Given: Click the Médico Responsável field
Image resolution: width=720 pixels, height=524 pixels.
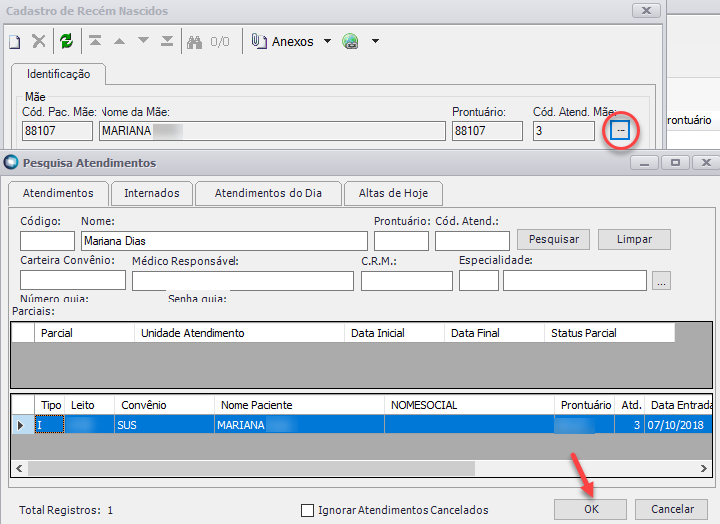Looking at the screenshot, I should tap(243, 281).
